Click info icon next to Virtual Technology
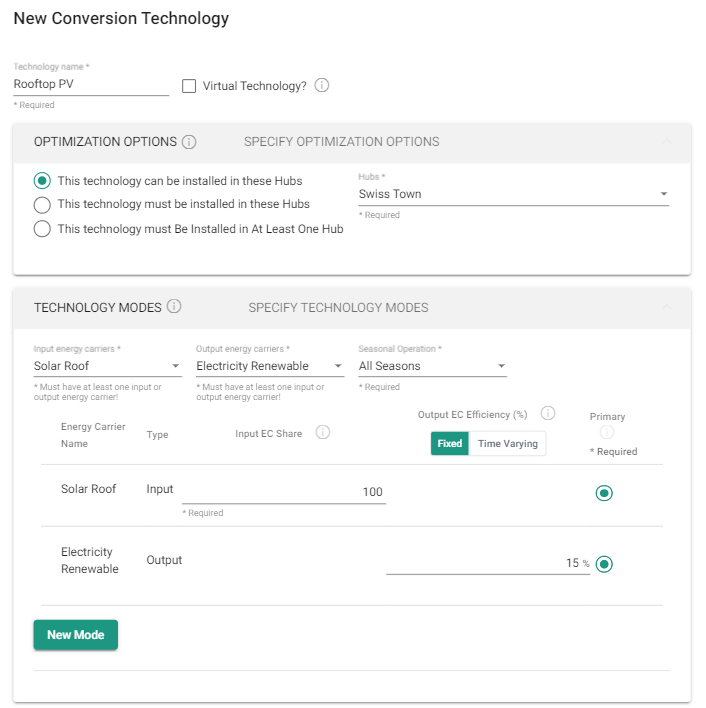This screenshot has height=708, width=706. point(322,86)
